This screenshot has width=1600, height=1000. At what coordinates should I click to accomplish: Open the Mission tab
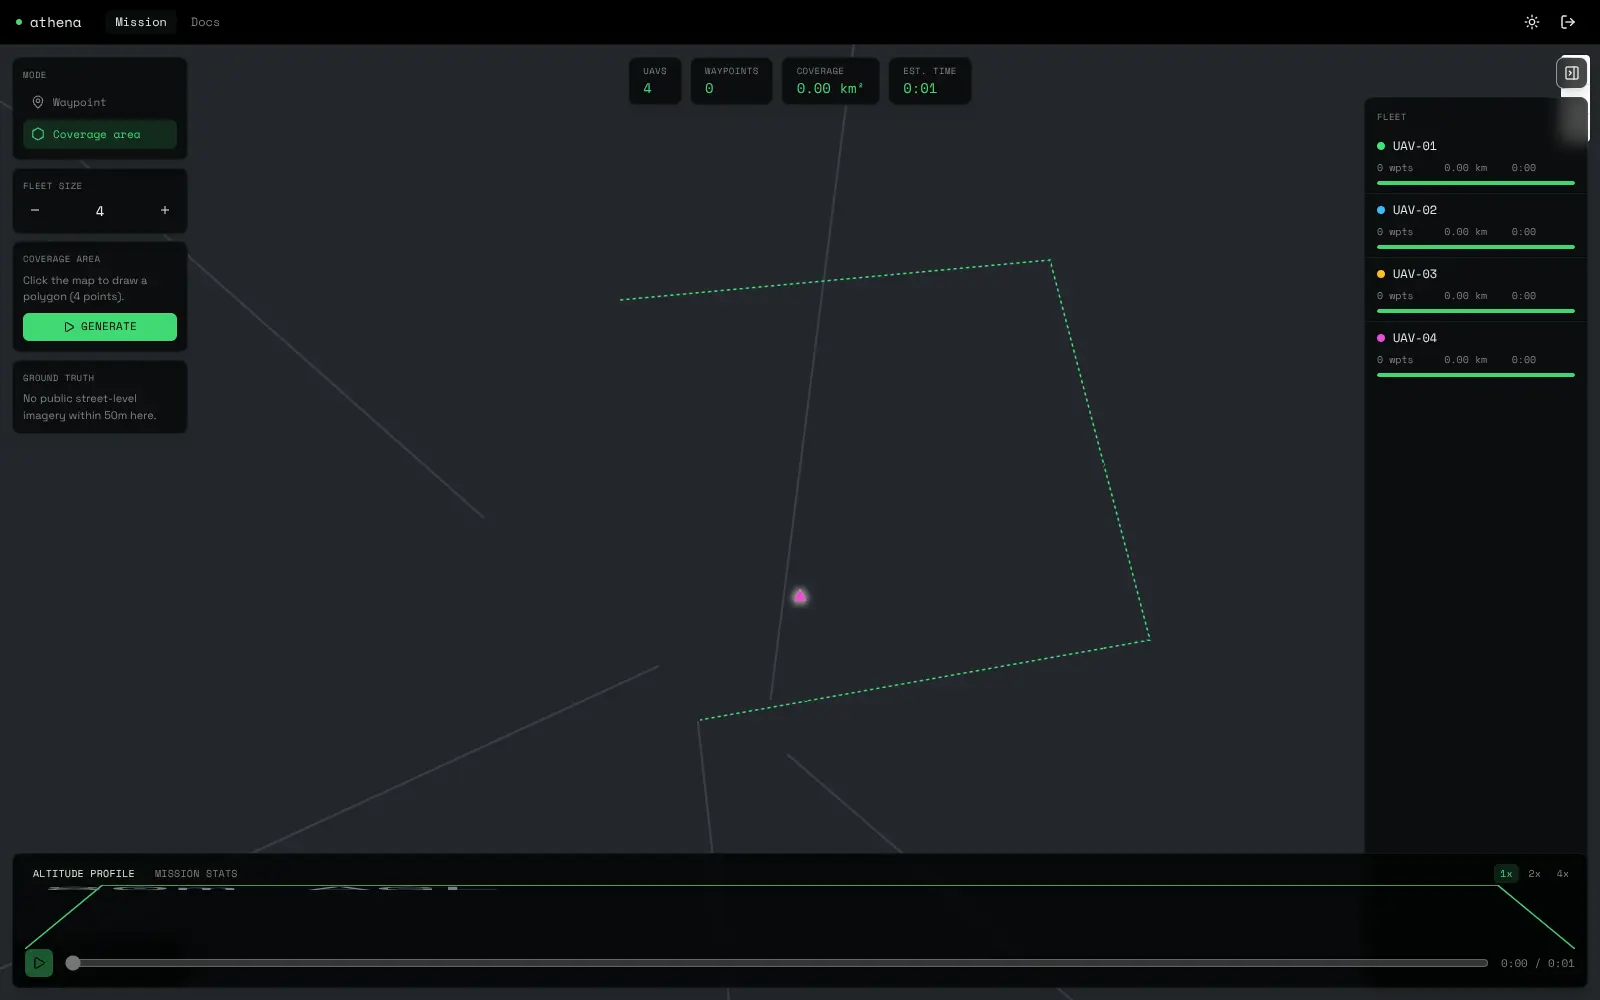pos(141,22)
